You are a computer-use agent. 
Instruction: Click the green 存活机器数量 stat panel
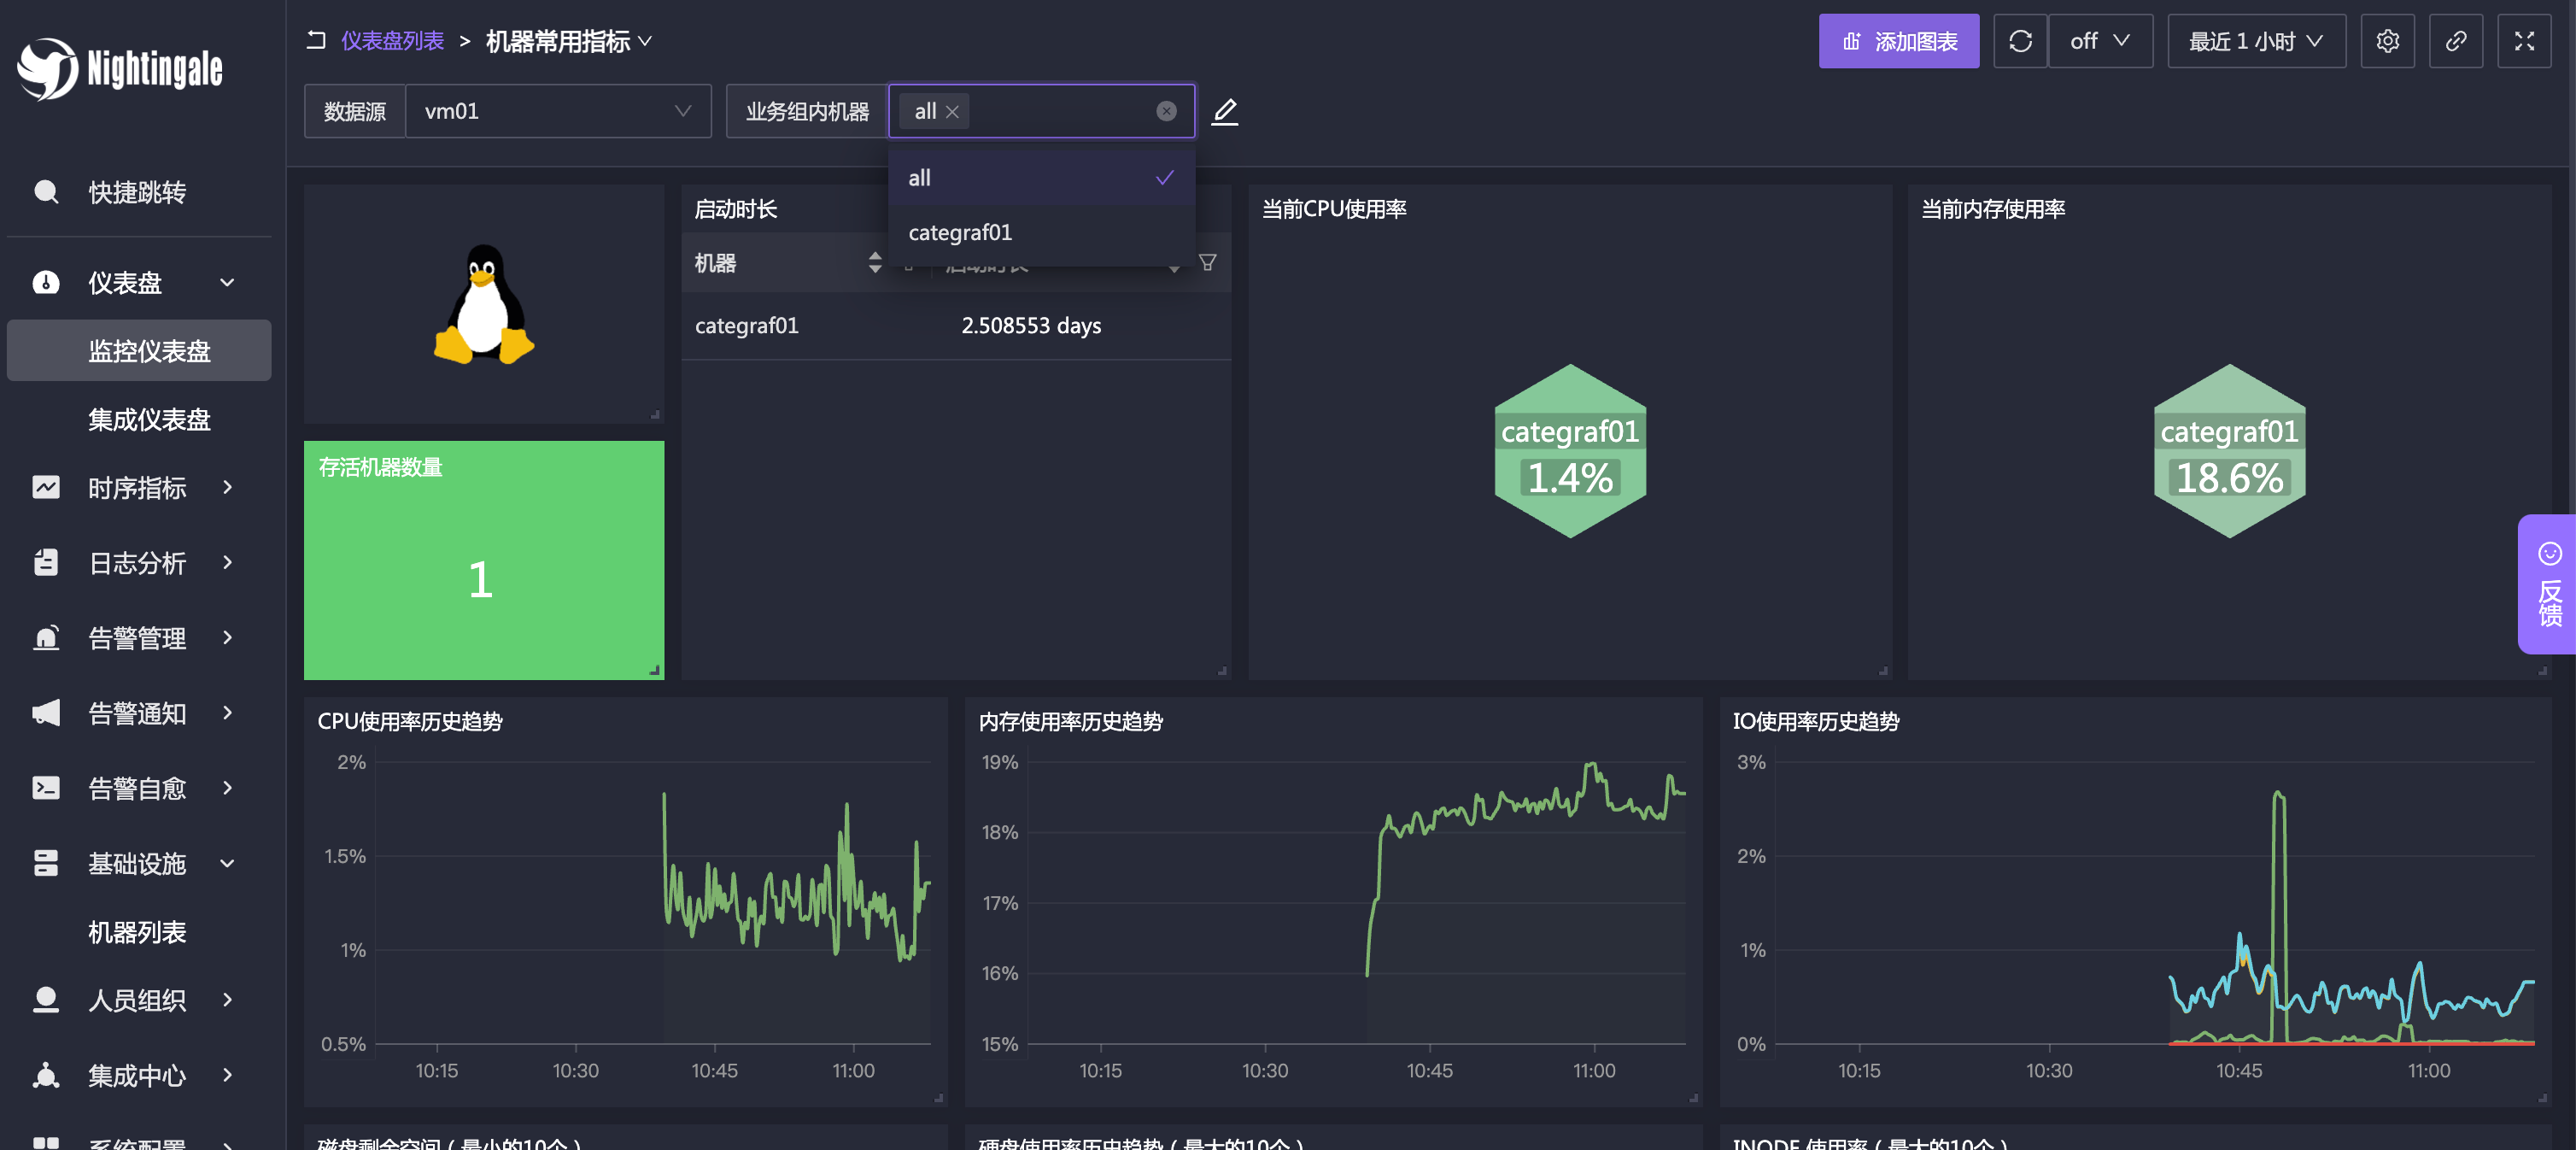click(484, 560)
